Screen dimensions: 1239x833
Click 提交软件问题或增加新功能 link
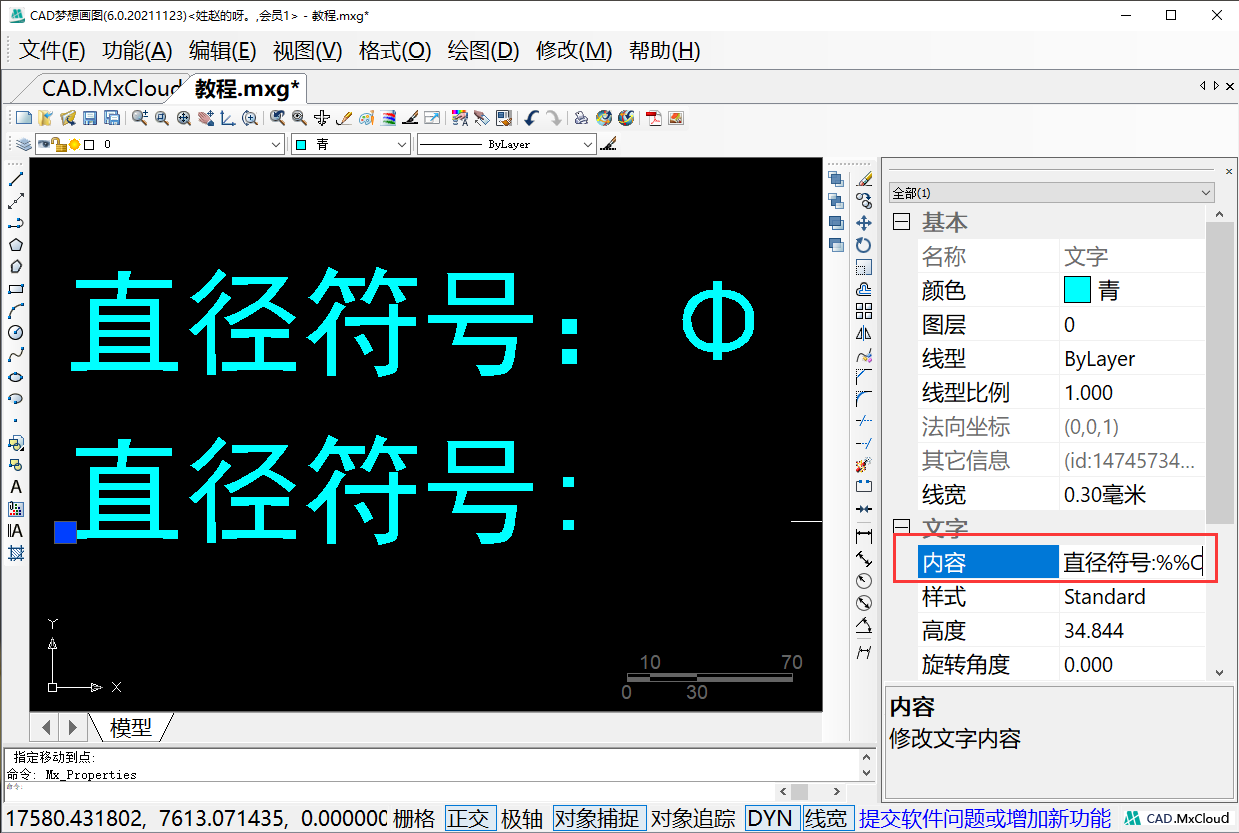point(985,819)
